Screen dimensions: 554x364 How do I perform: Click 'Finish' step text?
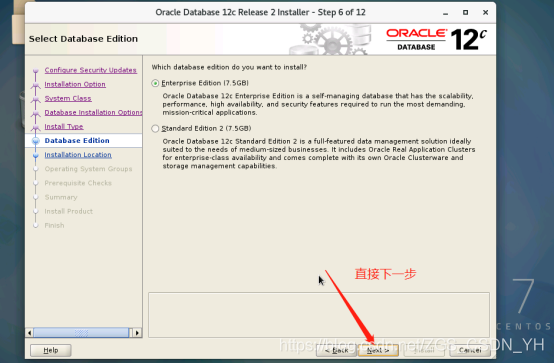pos(54,225)
